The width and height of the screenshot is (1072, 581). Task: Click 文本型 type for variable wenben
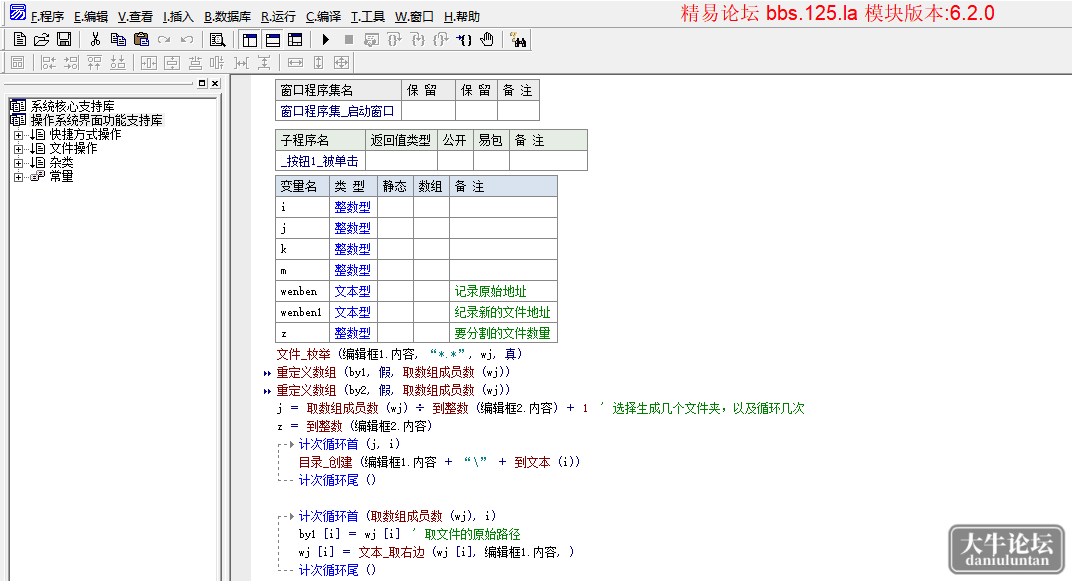(x=352, y=291)
